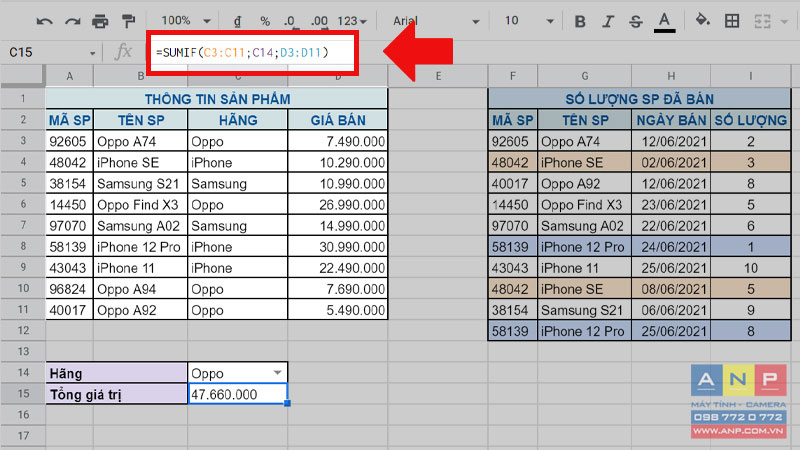Click date cell 23/06/2021

pos(671,205)
